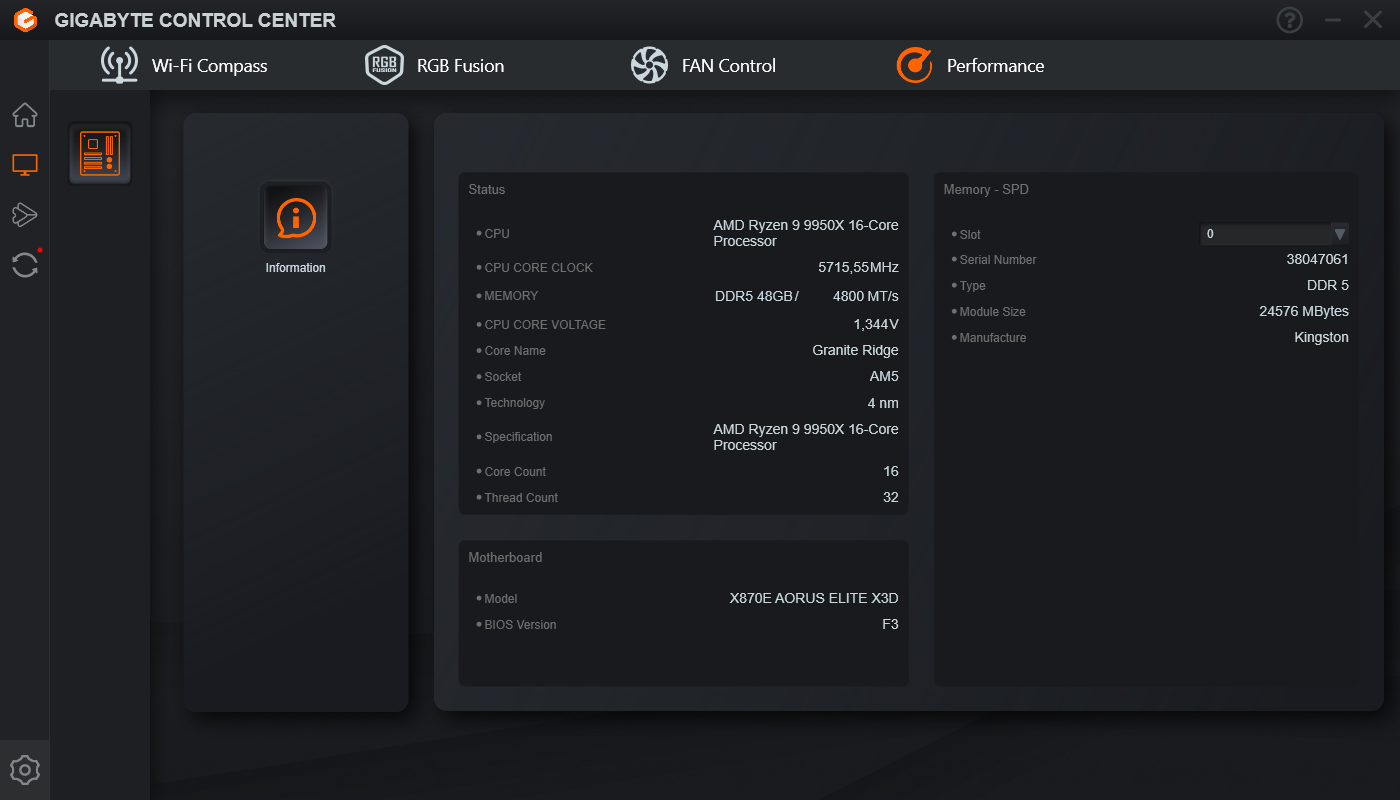
Task: Click the Gigabyte logo in the title bar
Action: click(x=25, y=20)
